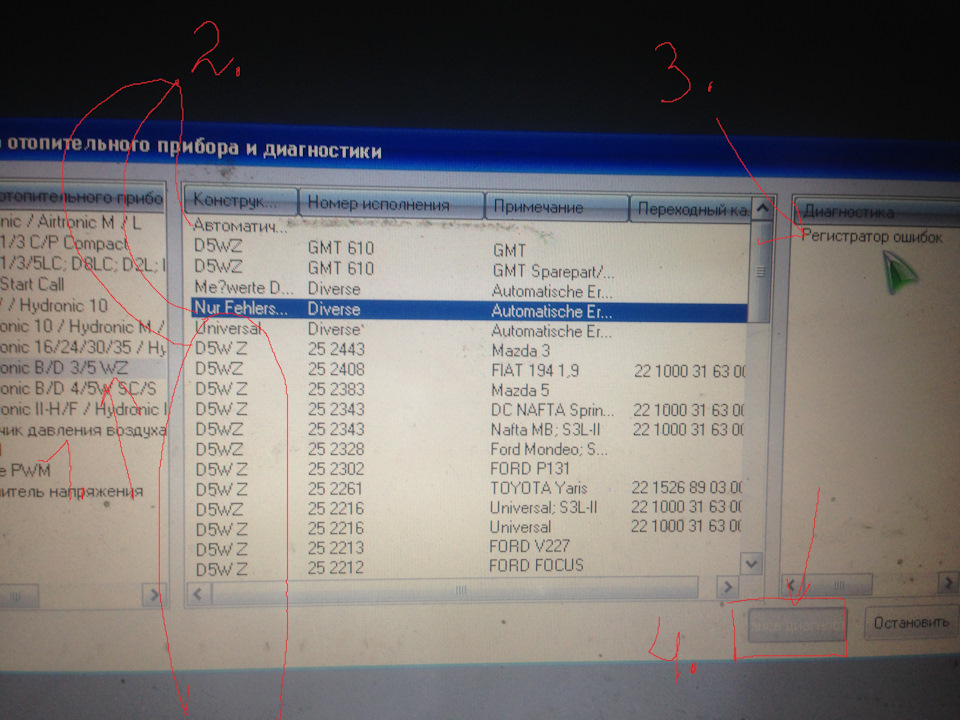The width and height of the screenshot is (960, 720).
Task: Sort by the Конструк... column header
Action: pos(241,200)
